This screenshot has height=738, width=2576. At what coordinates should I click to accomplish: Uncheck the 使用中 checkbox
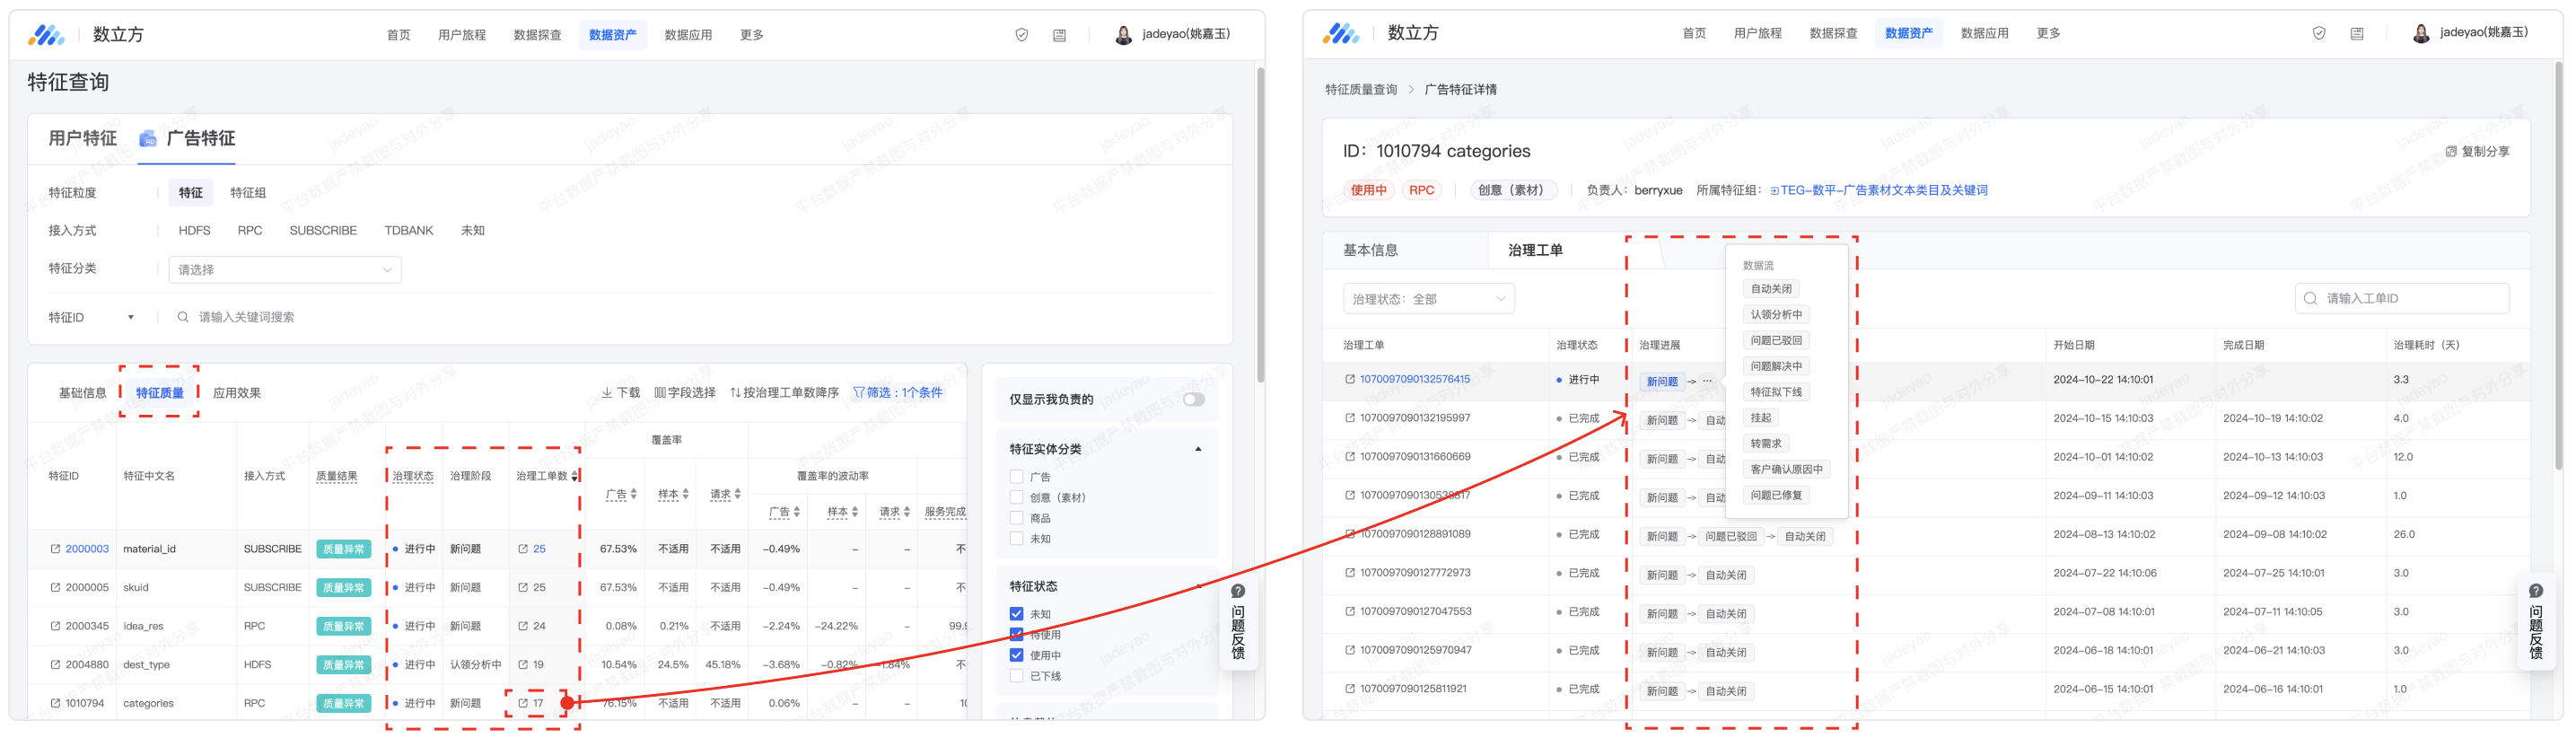(x=1017, y=655)
